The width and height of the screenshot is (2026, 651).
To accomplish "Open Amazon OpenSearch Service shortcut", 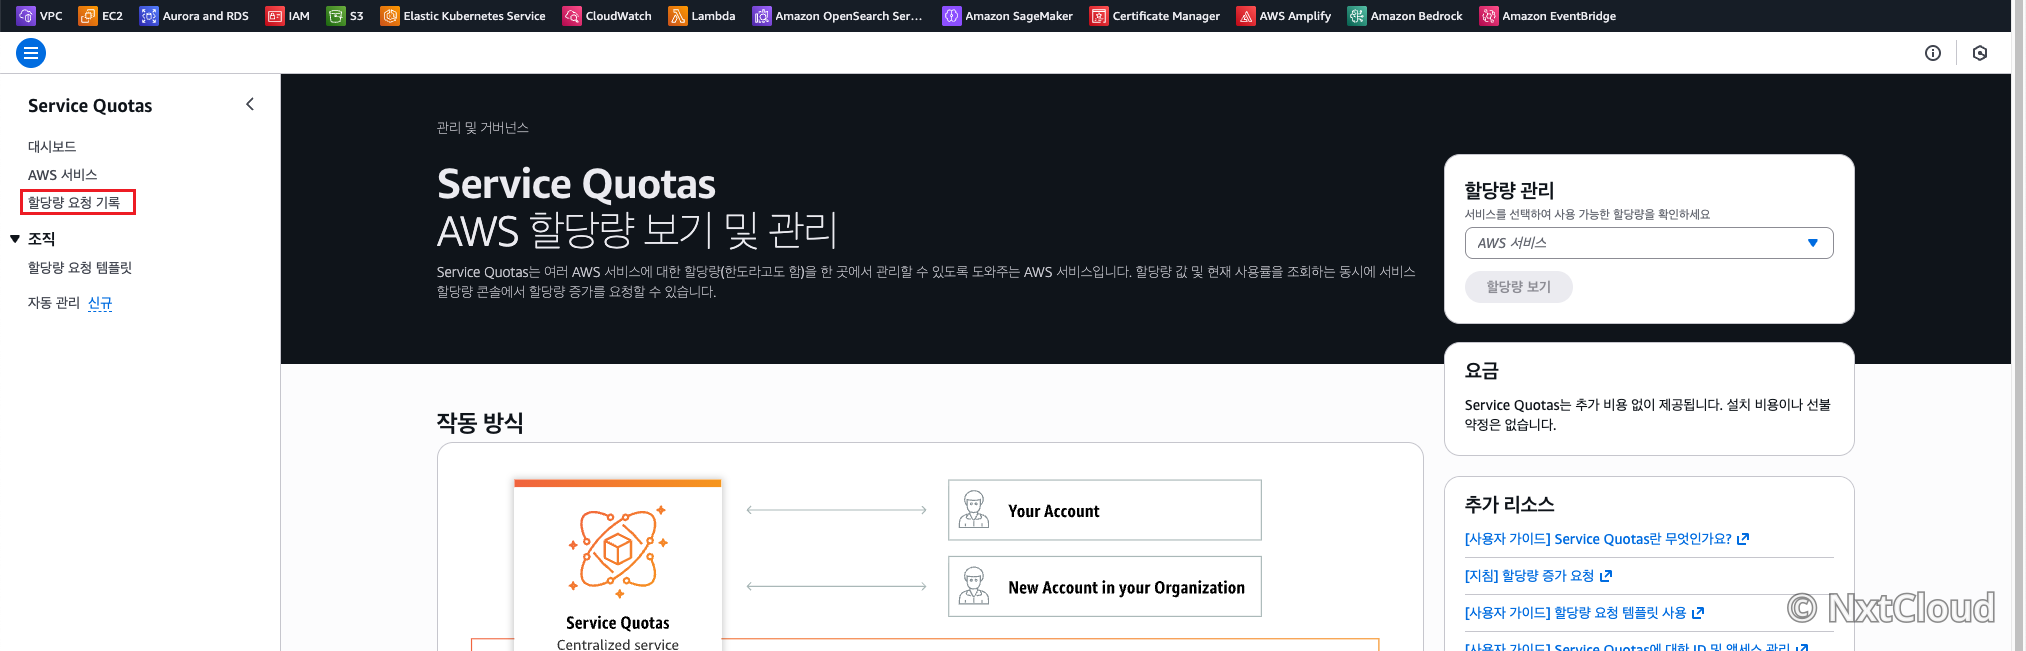I will coord(838,16).
